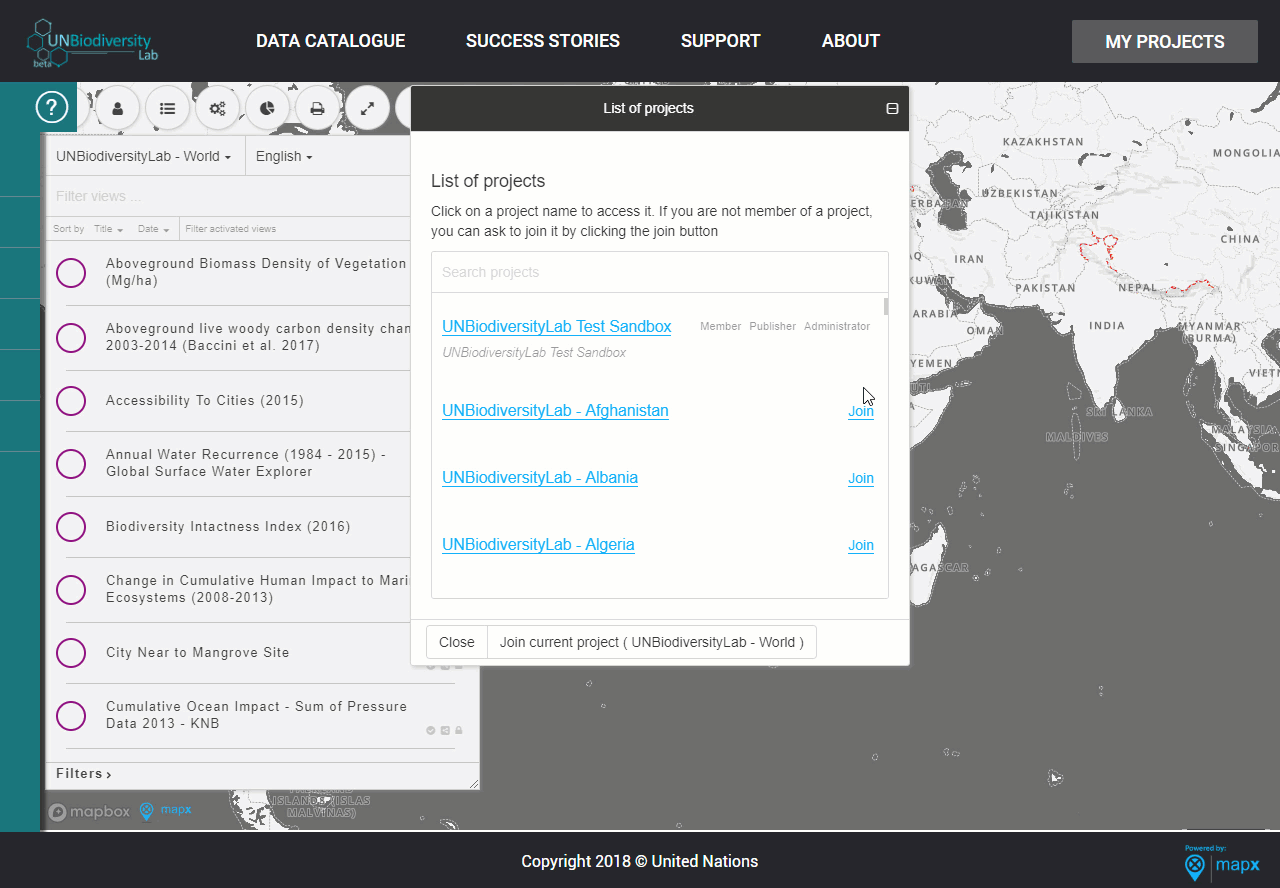Click share icon on Cumulative Ocean Impact row
Screen dimensions: 1280x888
(x=445, y=730)
